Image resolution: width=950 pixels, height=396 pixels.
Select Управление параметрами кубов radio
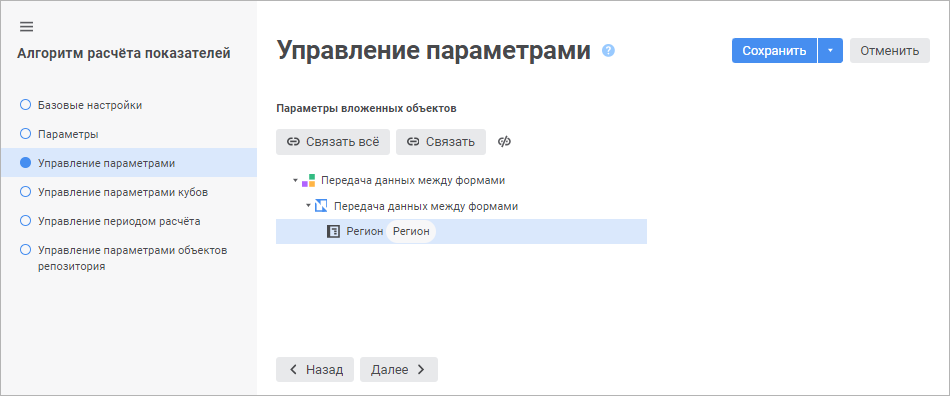[x=25, y=192]
